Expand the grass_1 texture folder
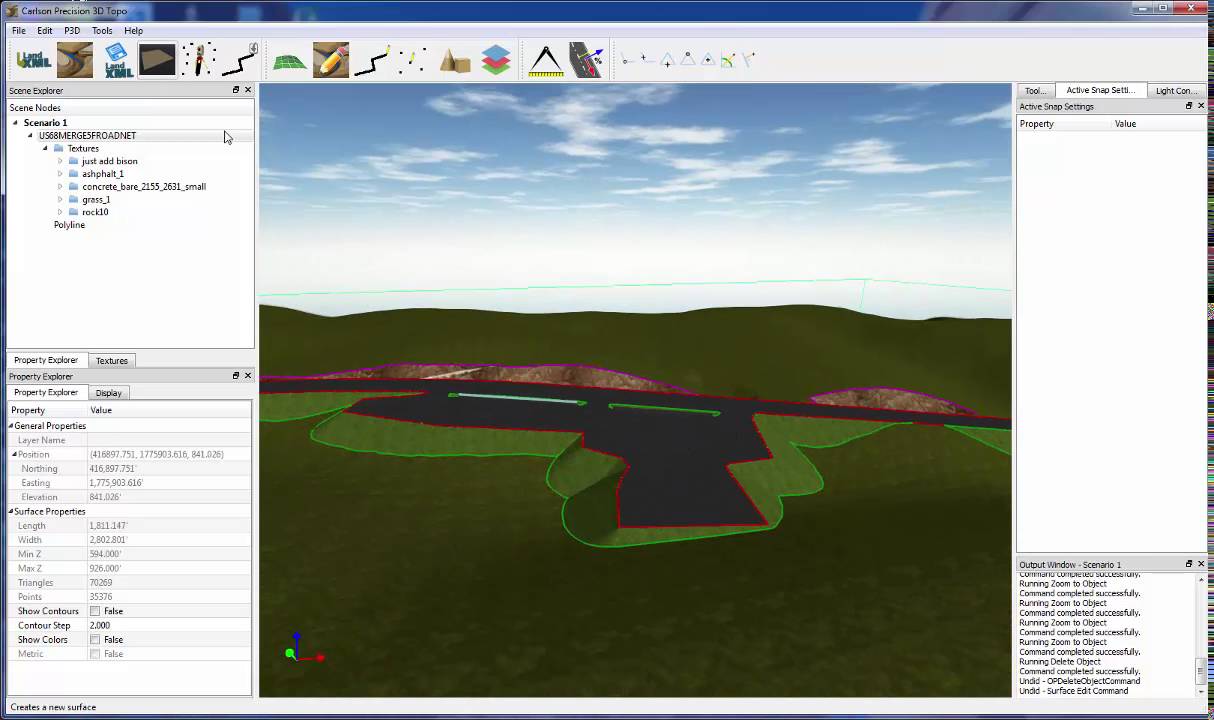The image size is (1214, 720). (60, 199)
